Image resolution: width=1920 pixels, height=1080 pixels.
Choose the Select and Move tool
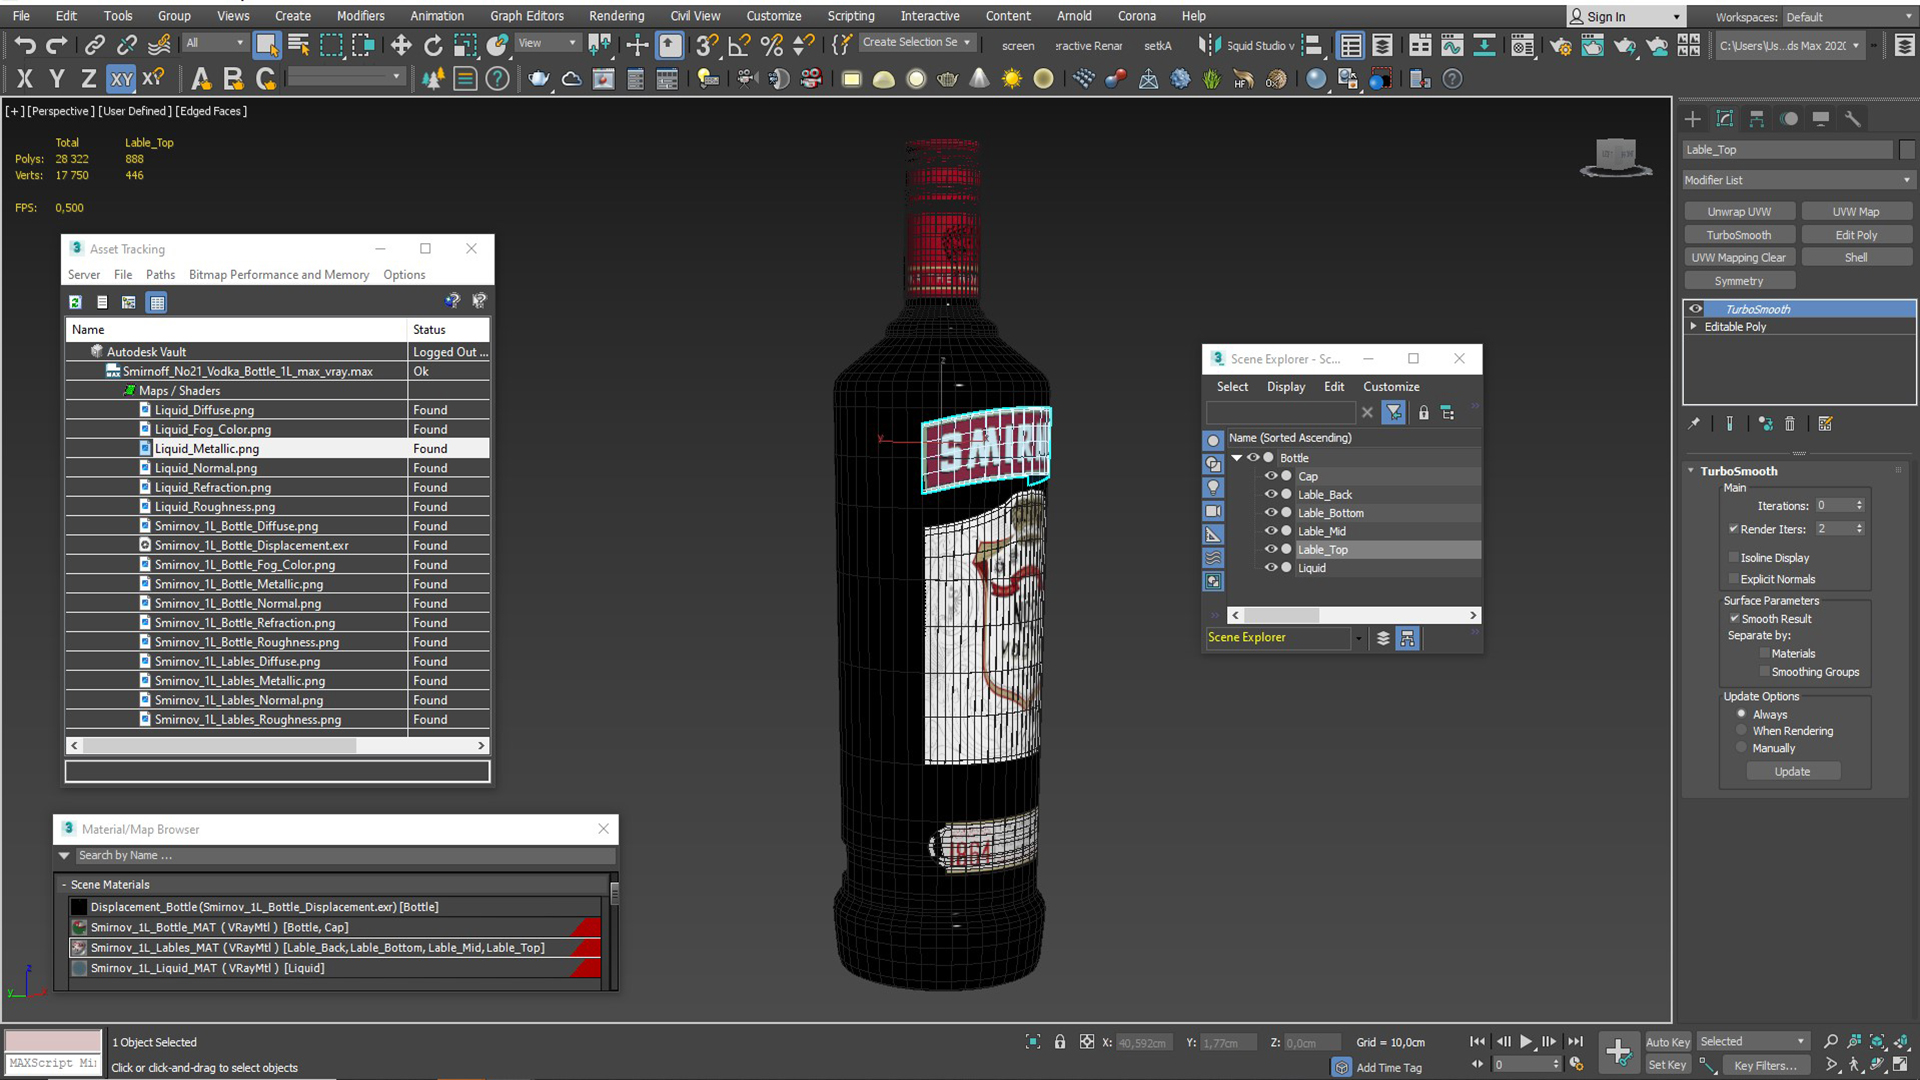point(400,45)
